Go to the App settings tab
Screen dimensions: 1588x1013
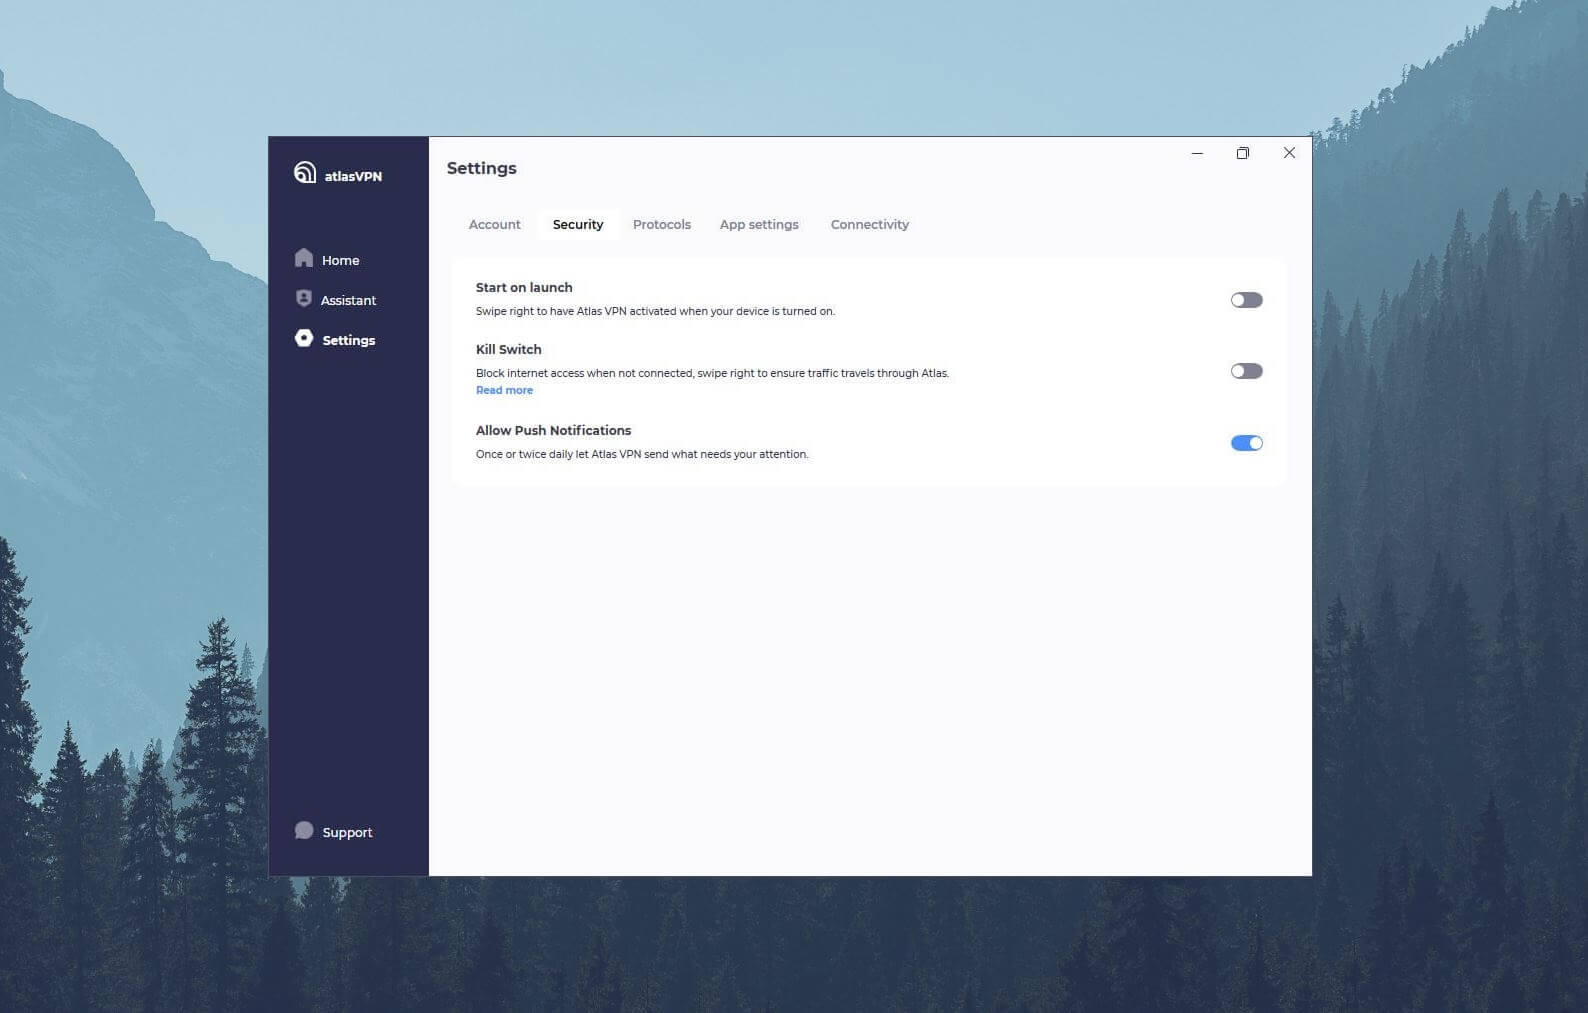(x=759, y=224)
